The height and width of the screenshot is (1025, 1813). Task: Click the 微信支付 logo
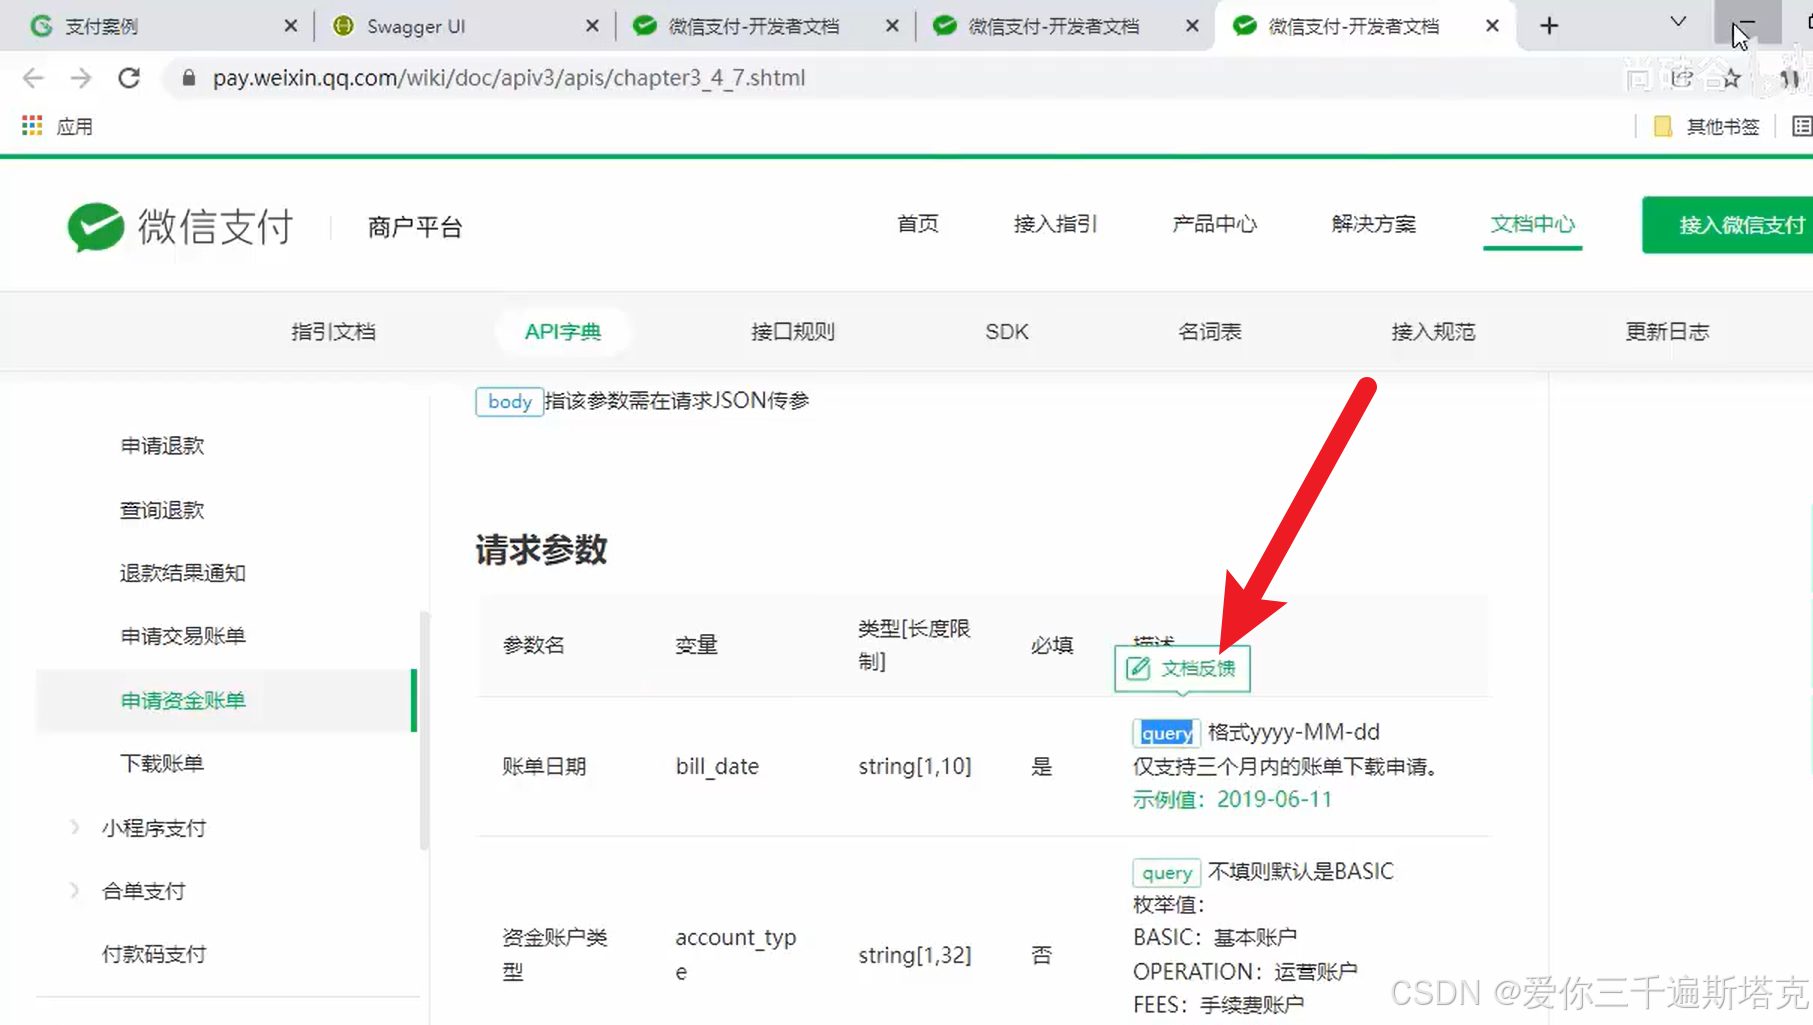click(181, 226)
